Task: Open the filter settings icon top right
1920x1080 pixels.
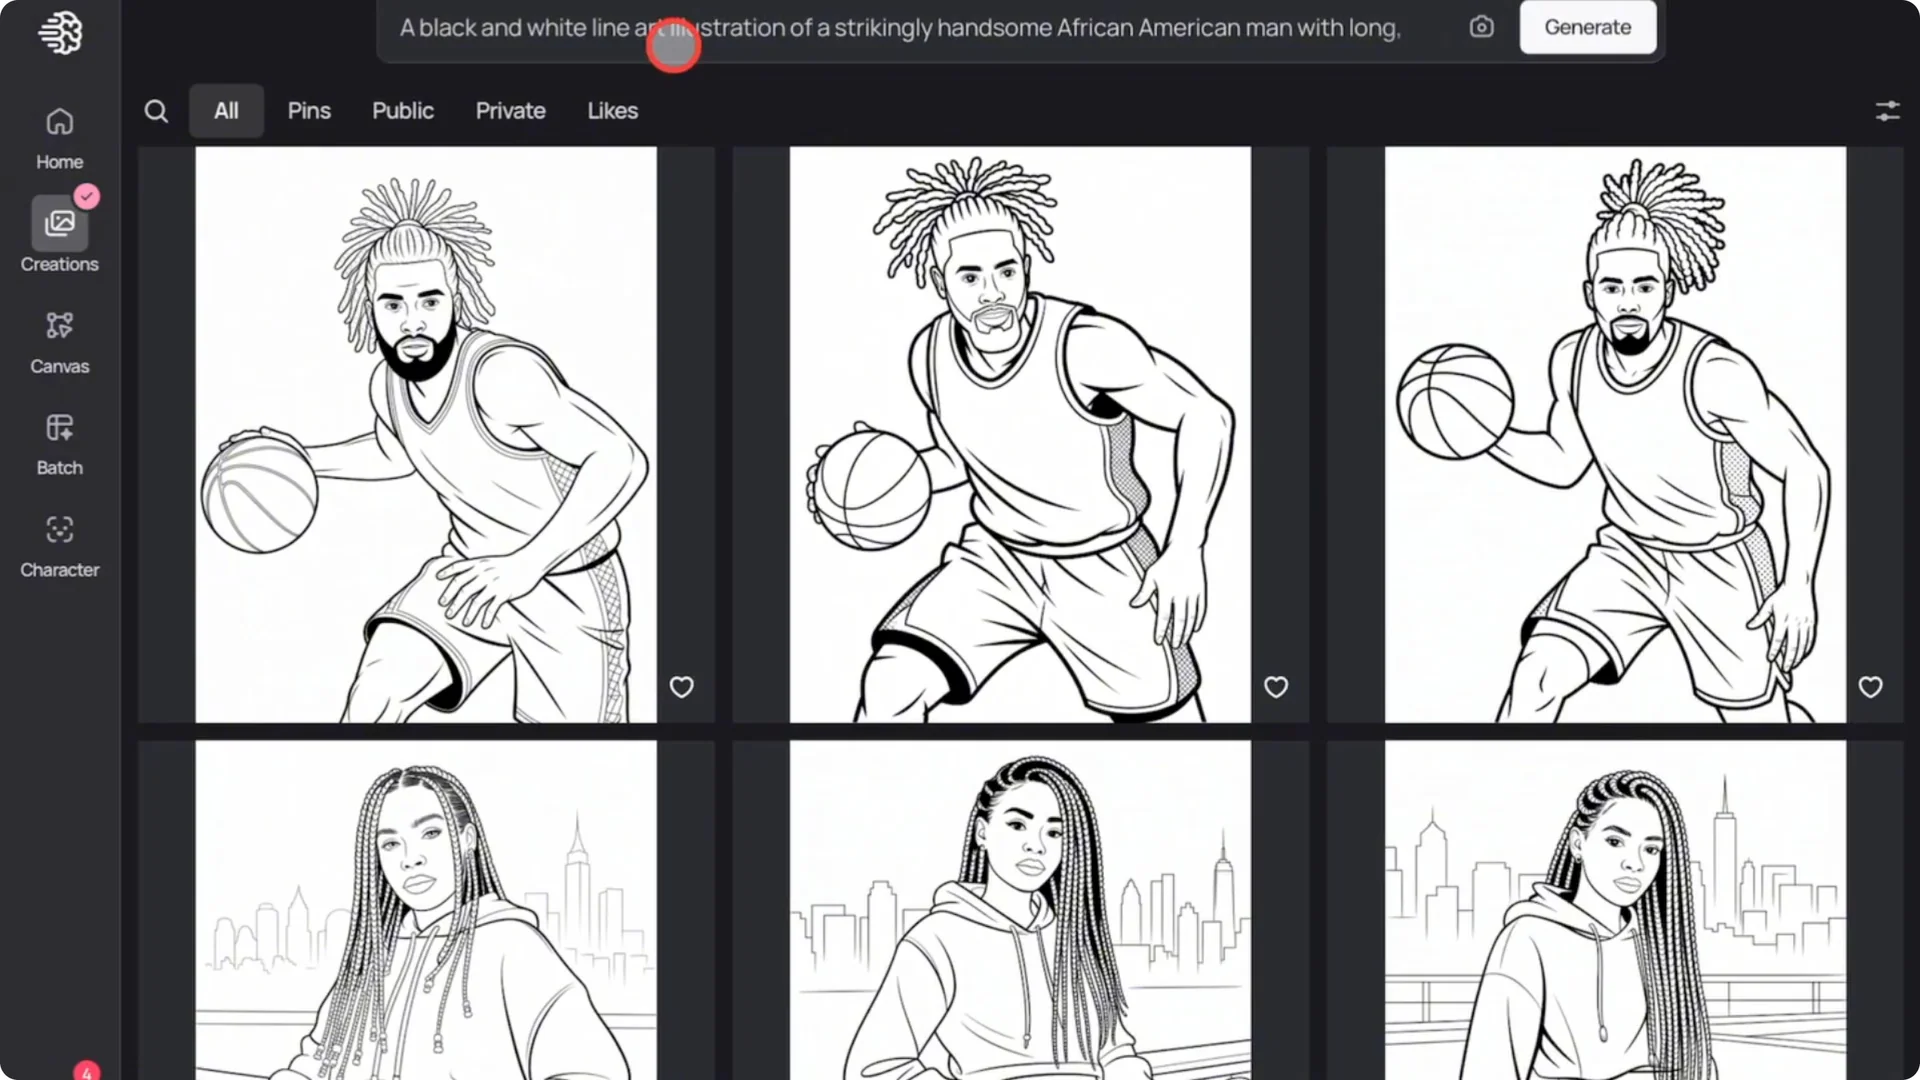Action: click(x=1887, y=111)
